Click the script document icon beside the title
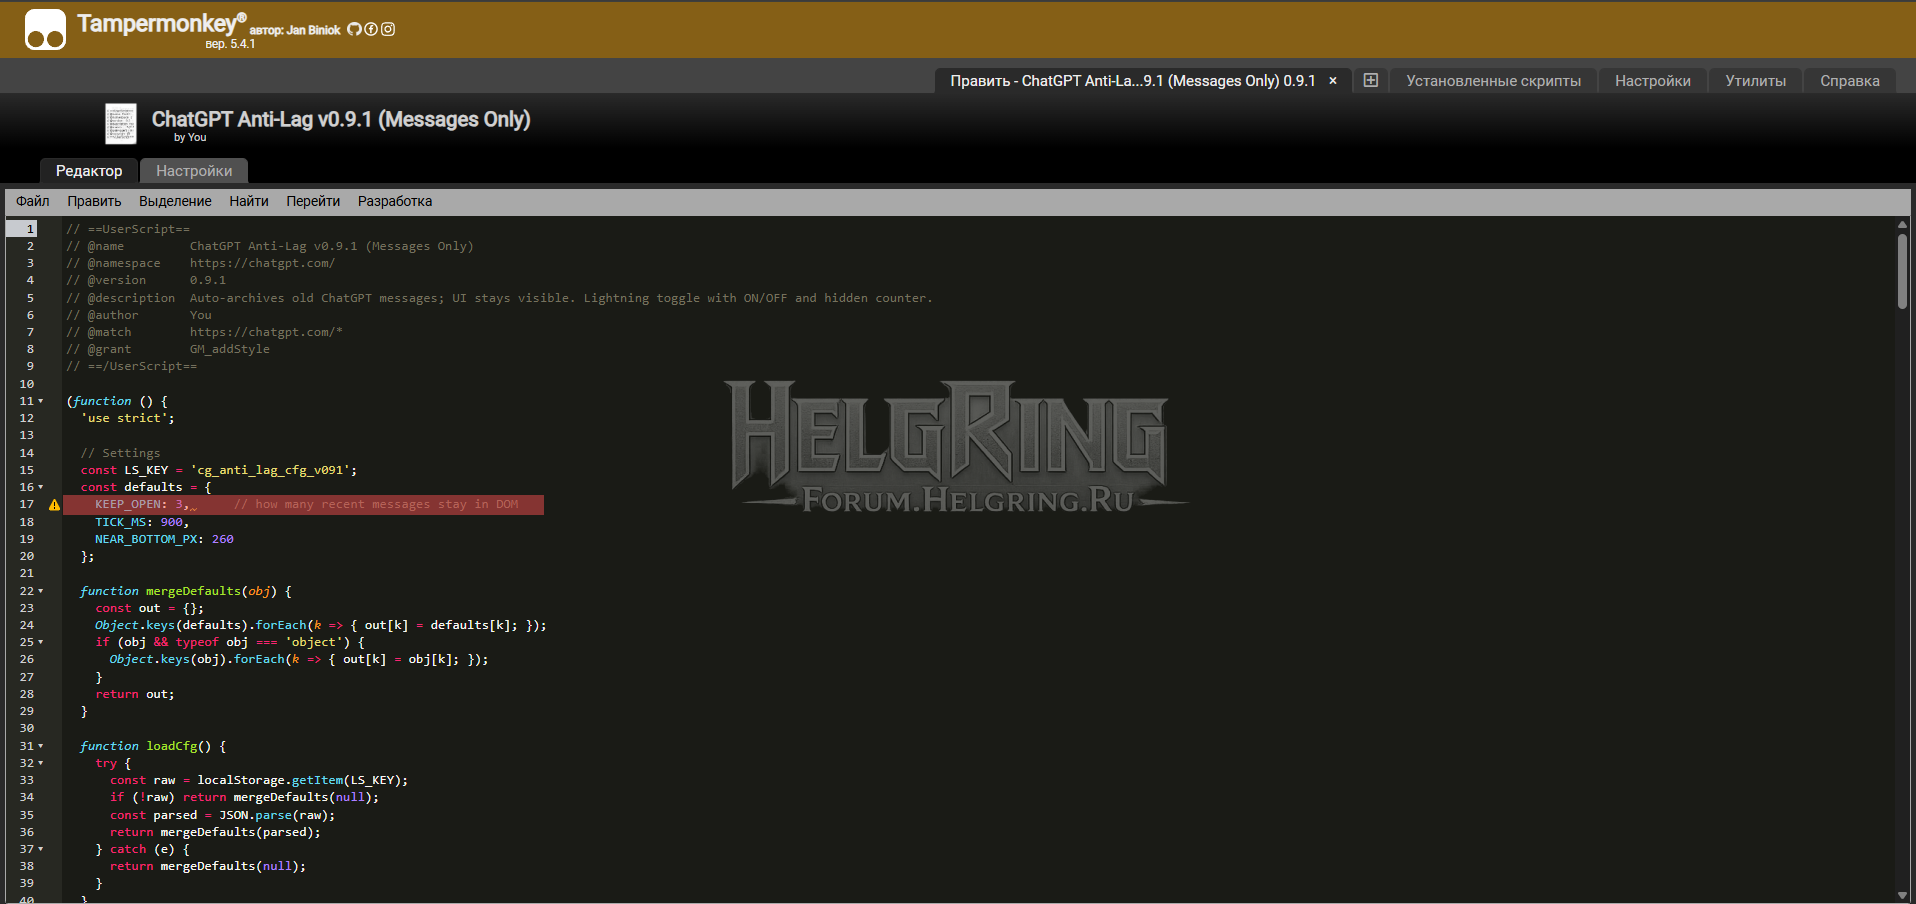This screenshot has height=904, width=1916. click(x=121, y=124)
